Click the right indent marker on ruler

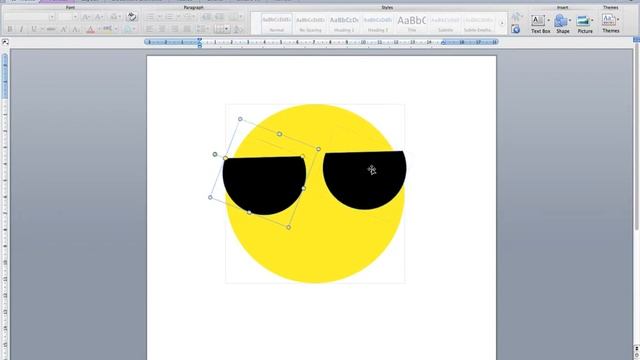click(443, 42)
